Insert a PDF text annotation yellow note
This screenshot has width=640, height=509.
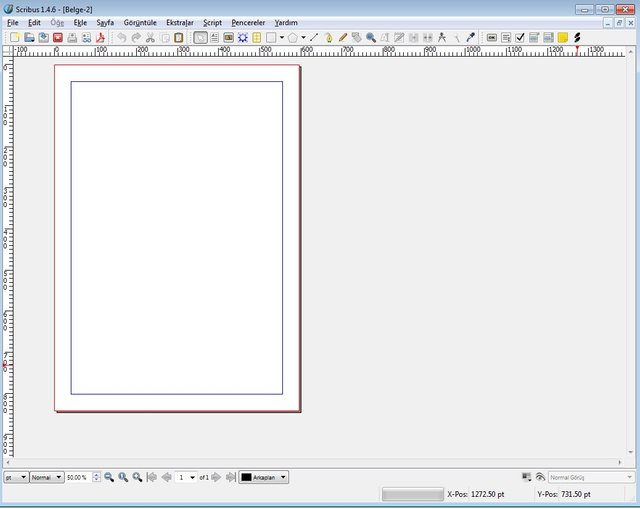(563, 38)
